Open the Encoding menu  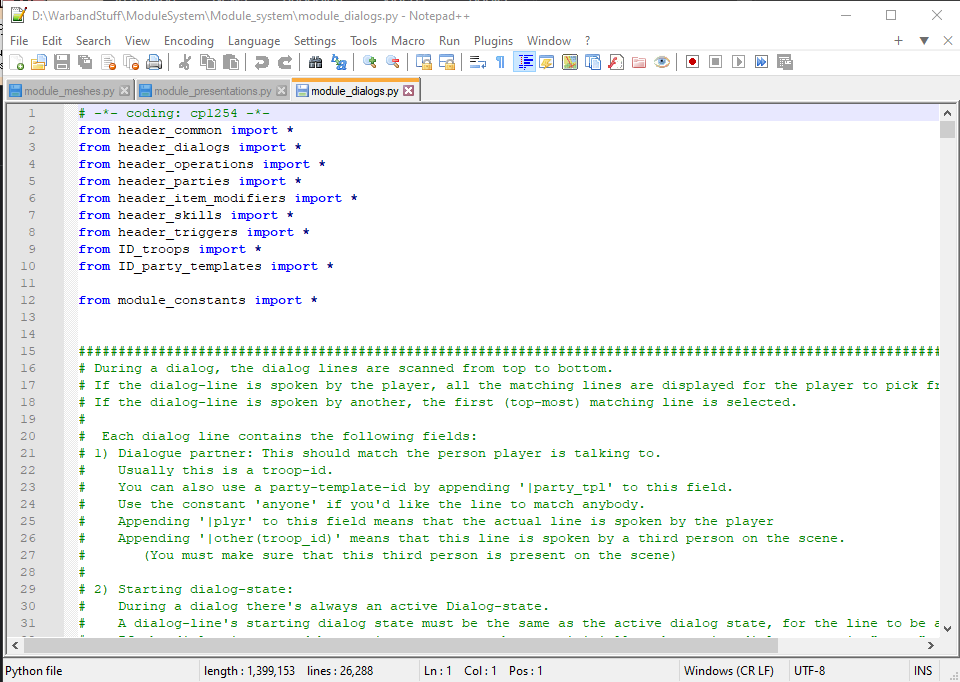tap(189, 40)
